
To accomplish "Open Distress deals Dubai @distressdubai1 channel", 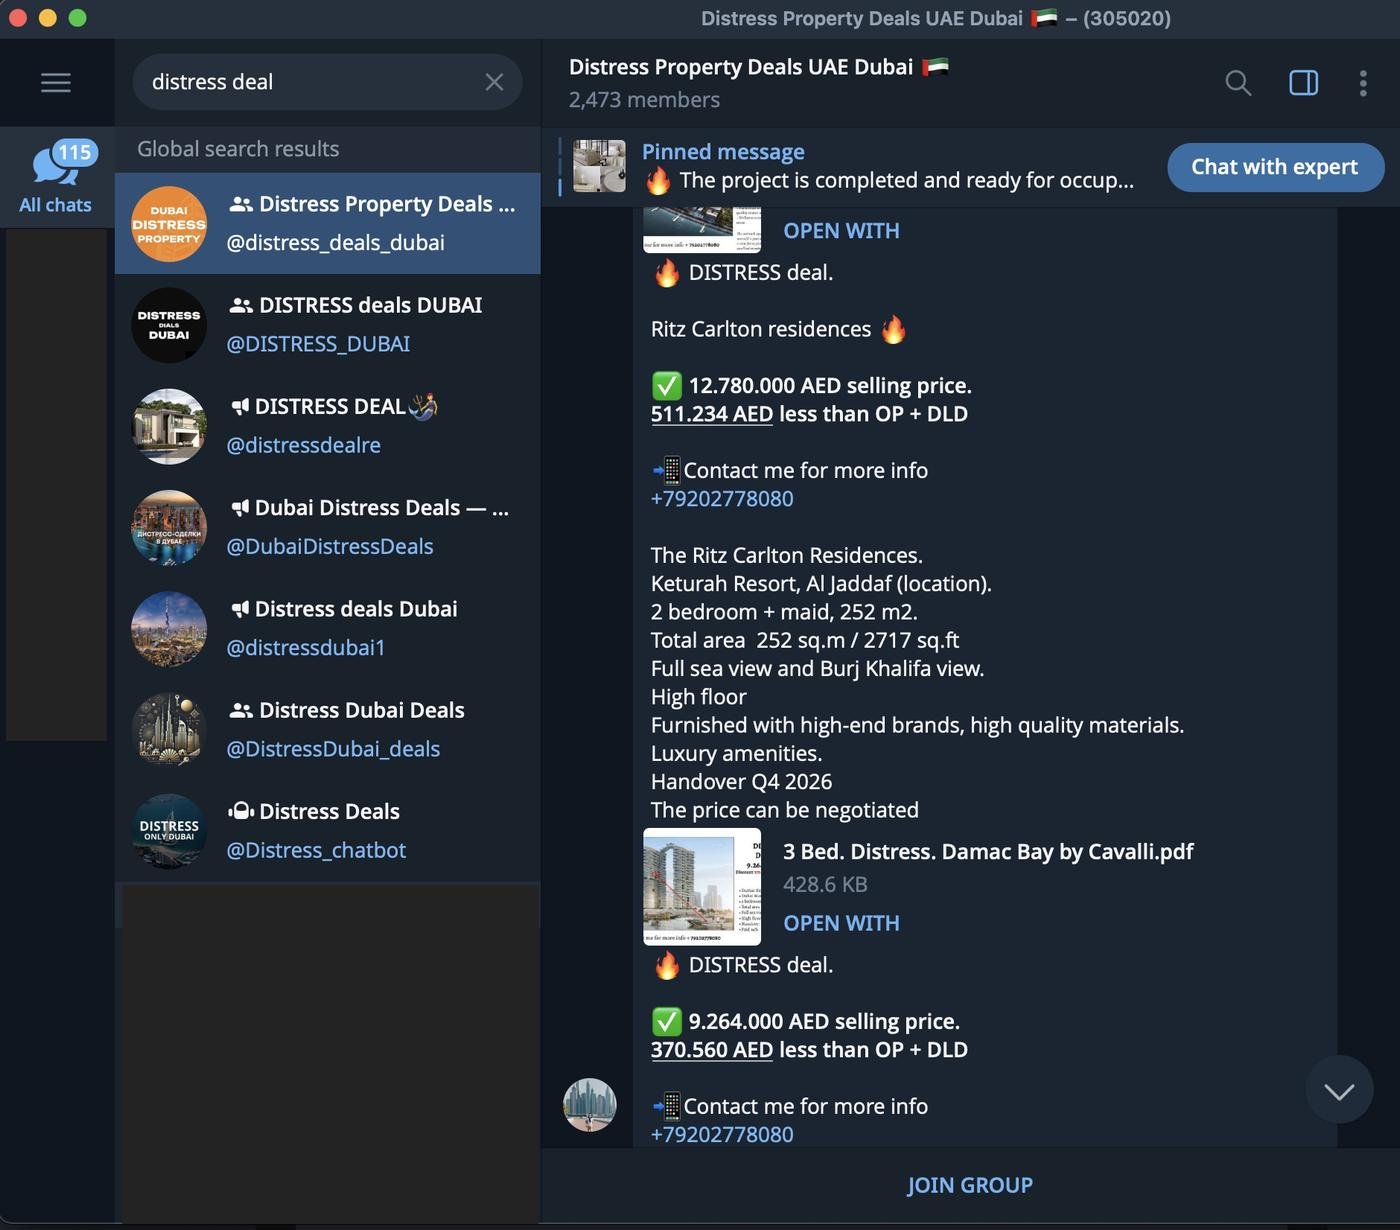I will 328,628.
